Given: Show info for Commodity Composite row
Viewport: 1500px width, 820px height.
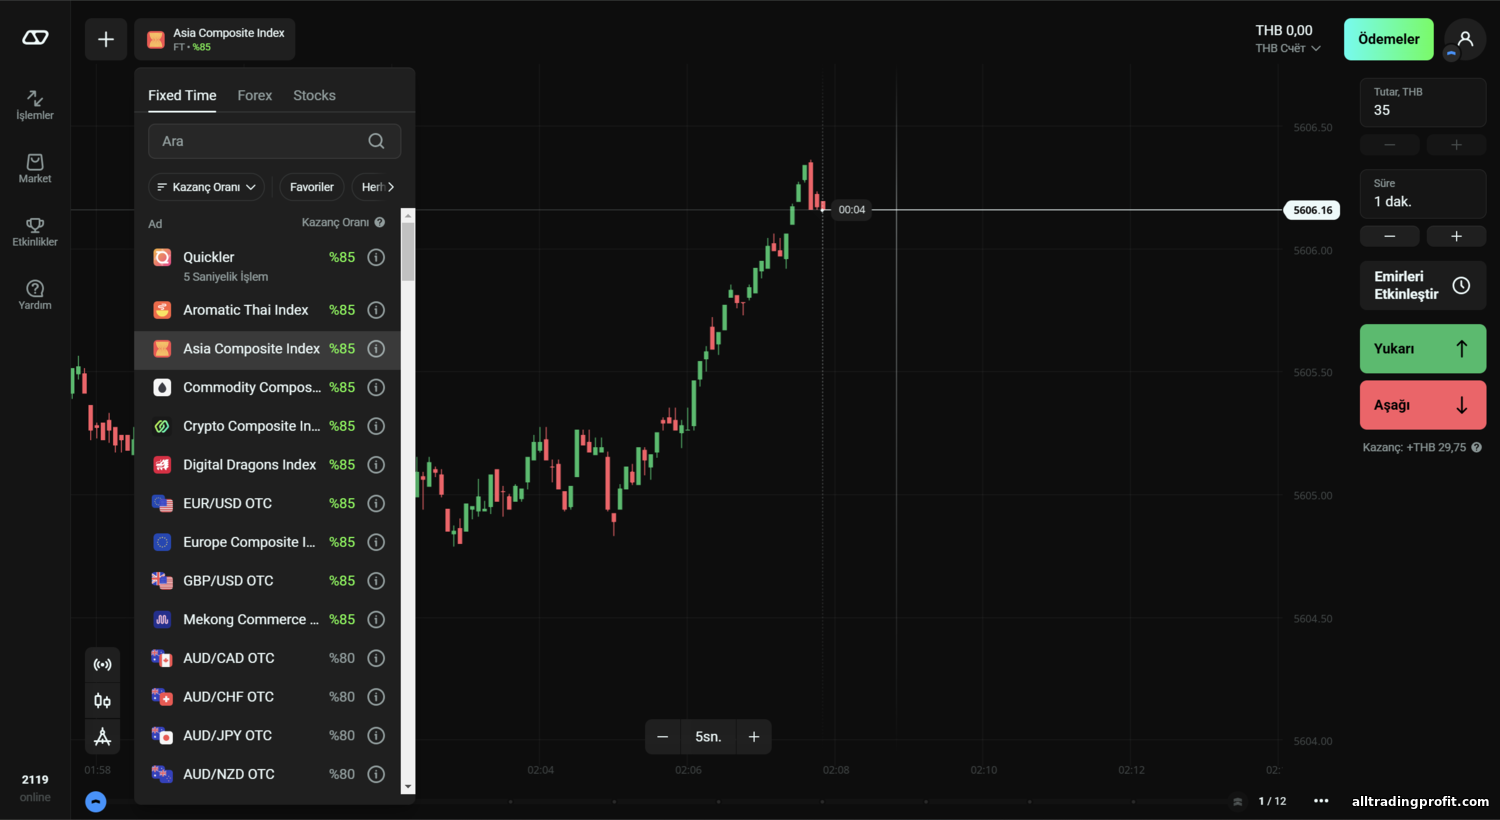Looking at the screenshot, I should (x=376, y=387).
